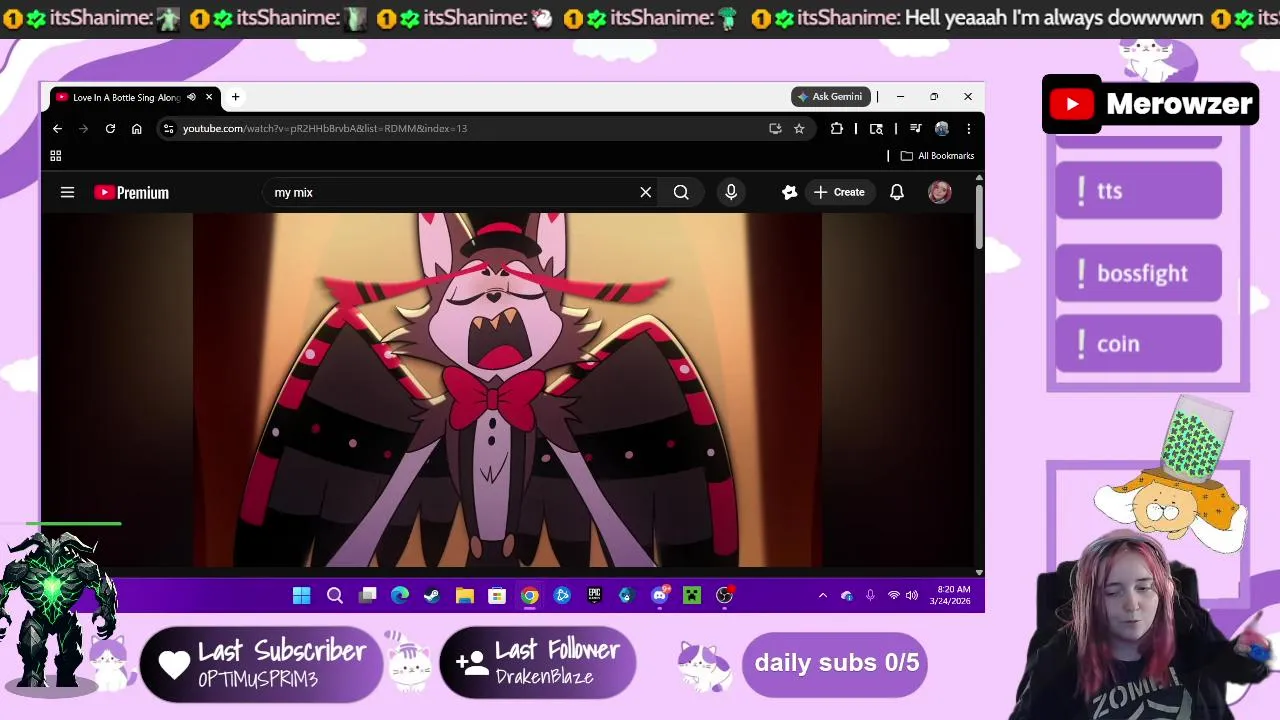
Task: Click Last Follower DrakenBlaze panel
Action: click(538, 662)
